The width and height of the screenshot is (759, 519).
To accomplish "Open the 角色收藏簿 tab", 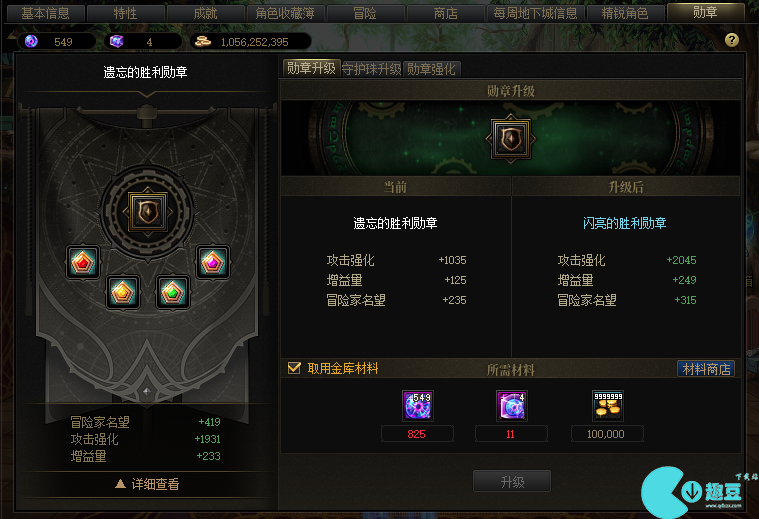I will coord(285,13).
